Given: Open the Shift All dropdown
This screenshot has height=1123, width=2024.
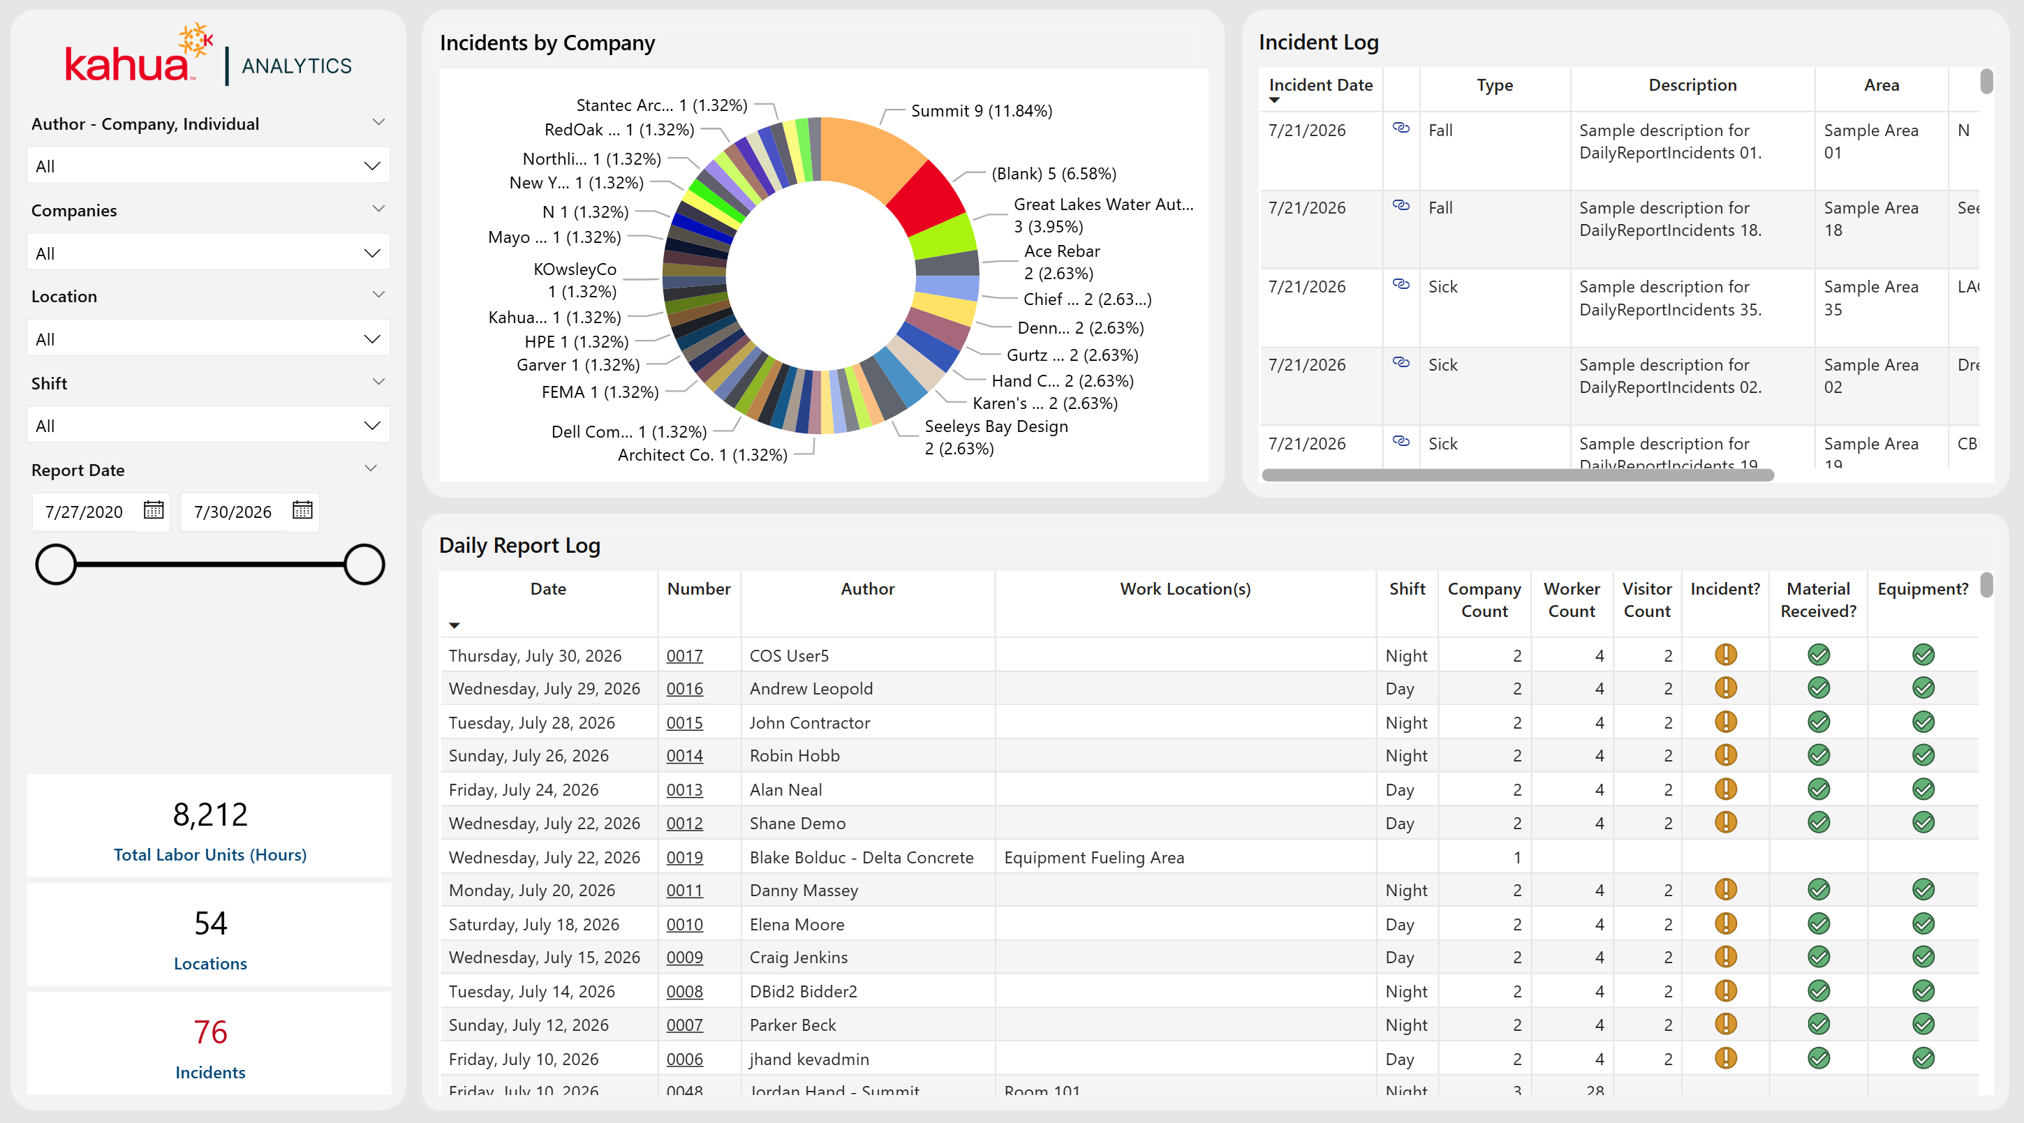Looking at the screenshot, I should tap(208, 426).
